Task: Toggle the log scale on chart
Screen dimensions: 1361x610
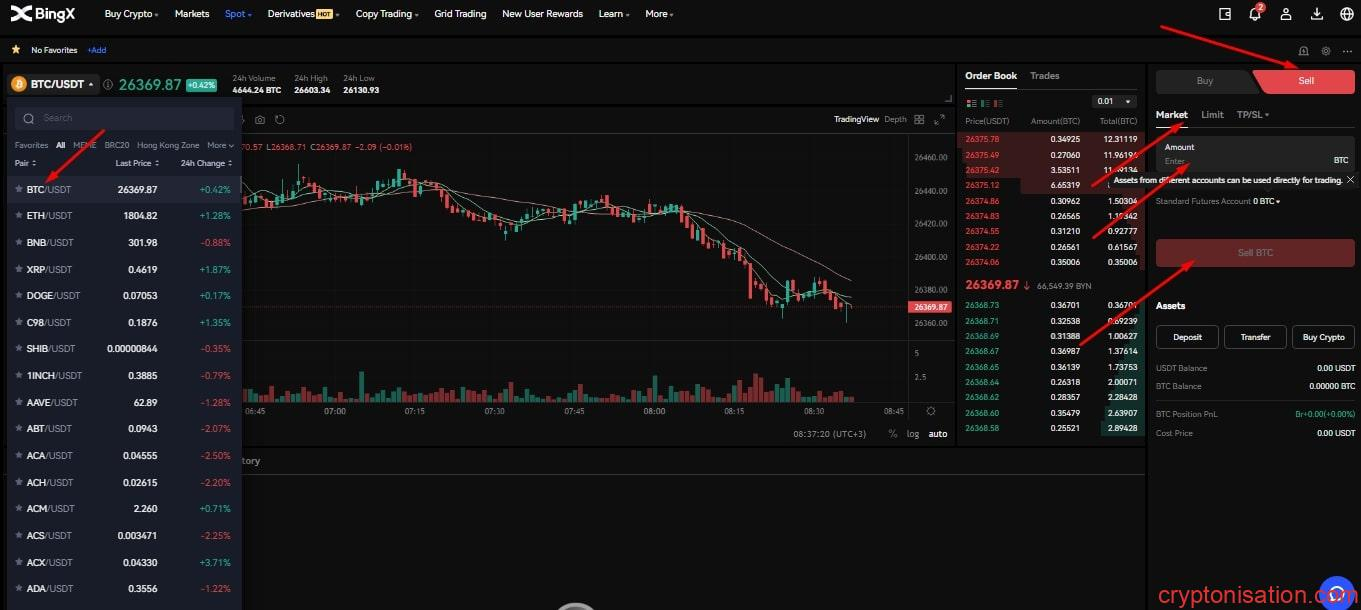Action: 912,434
